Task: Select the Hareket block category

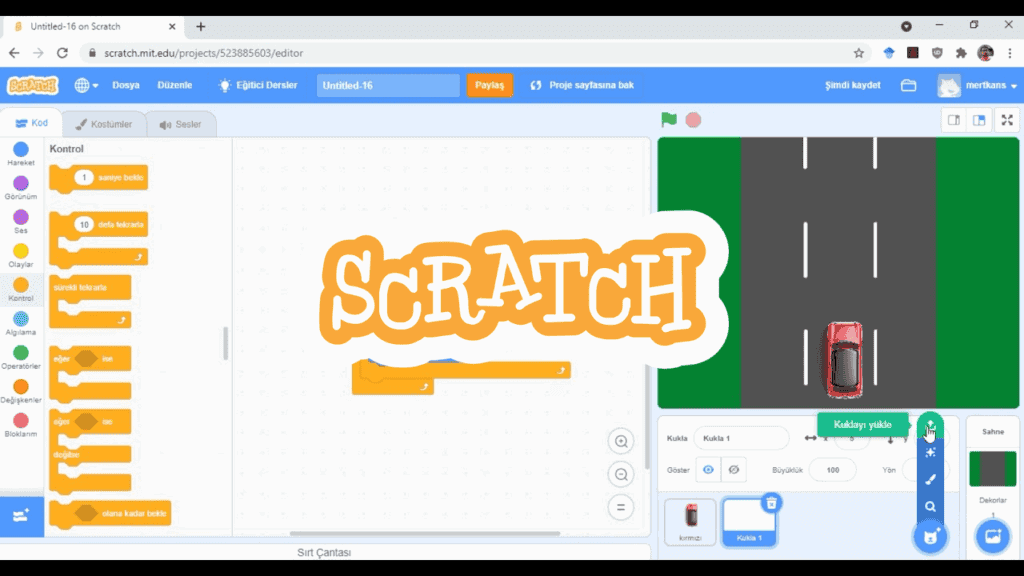Action: 21,154
